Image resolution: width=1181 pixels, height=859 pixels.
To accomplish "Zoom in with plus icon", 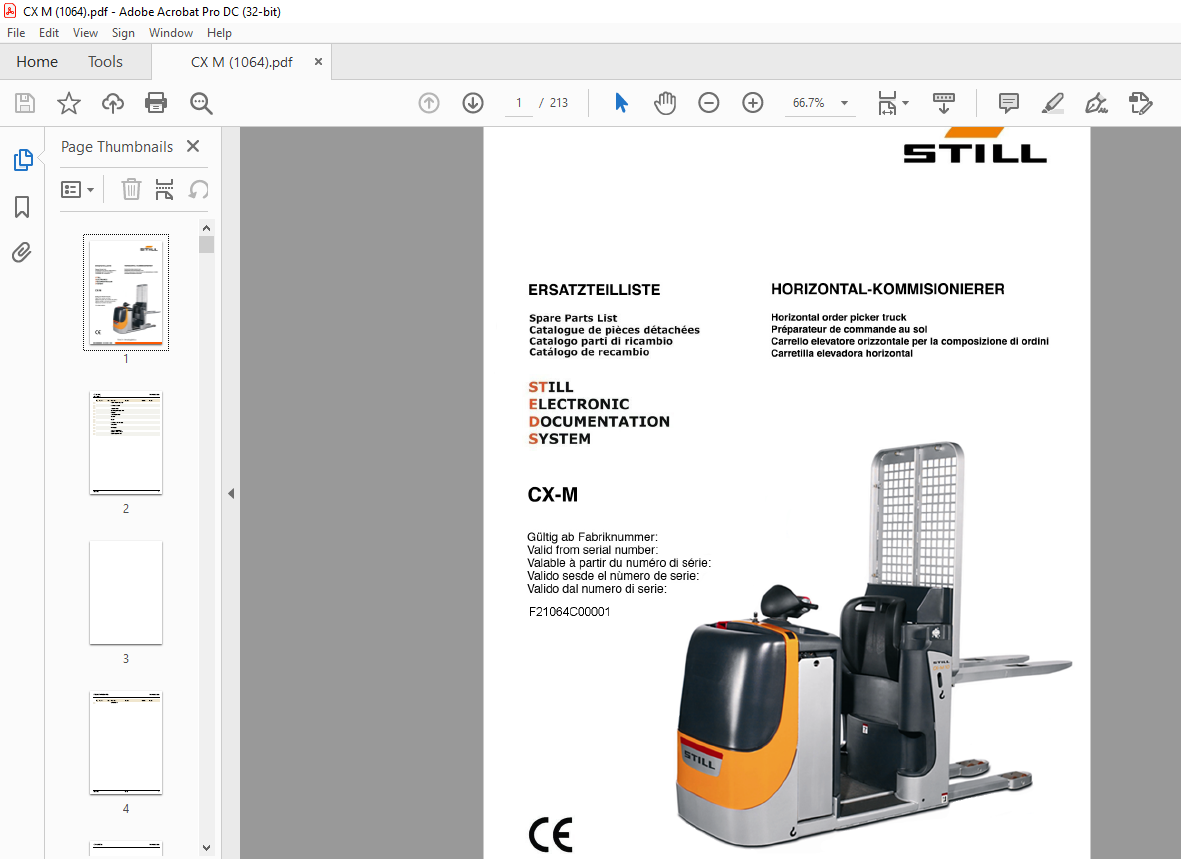I will pyautogui.click(x=752, y=102).
